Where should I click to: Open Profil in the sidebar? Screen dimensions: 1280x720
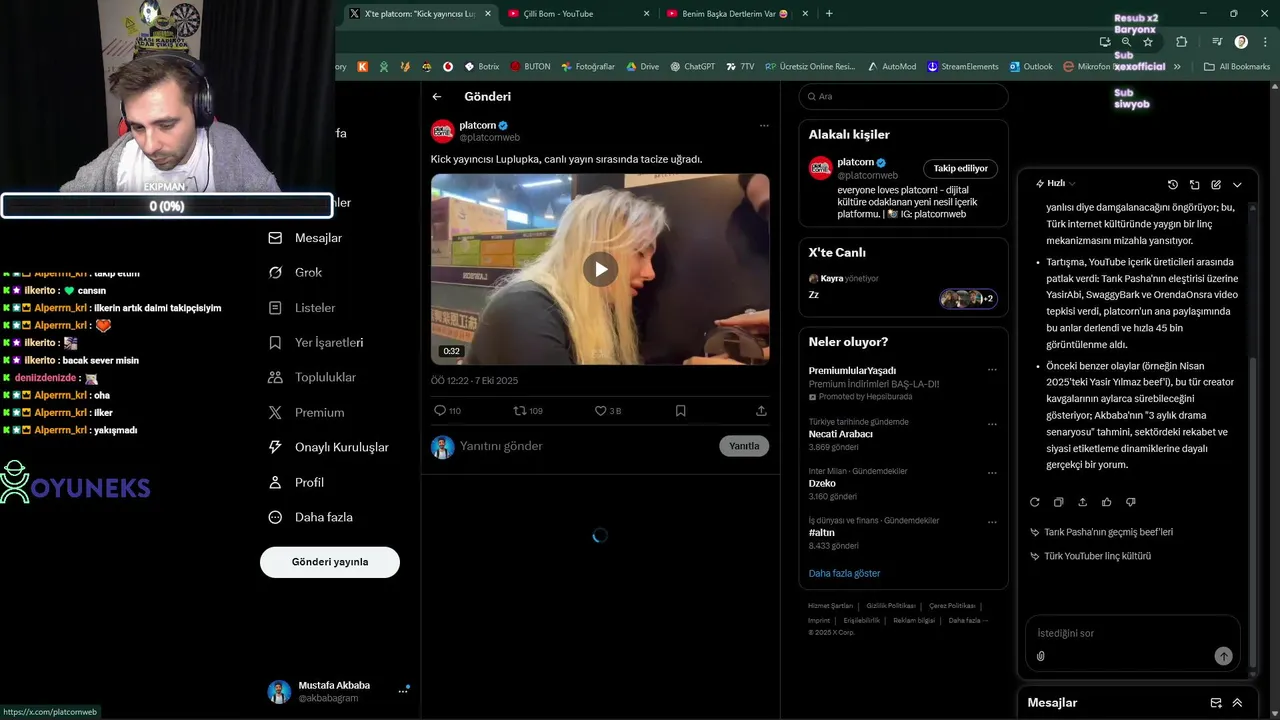click(296, 482)
